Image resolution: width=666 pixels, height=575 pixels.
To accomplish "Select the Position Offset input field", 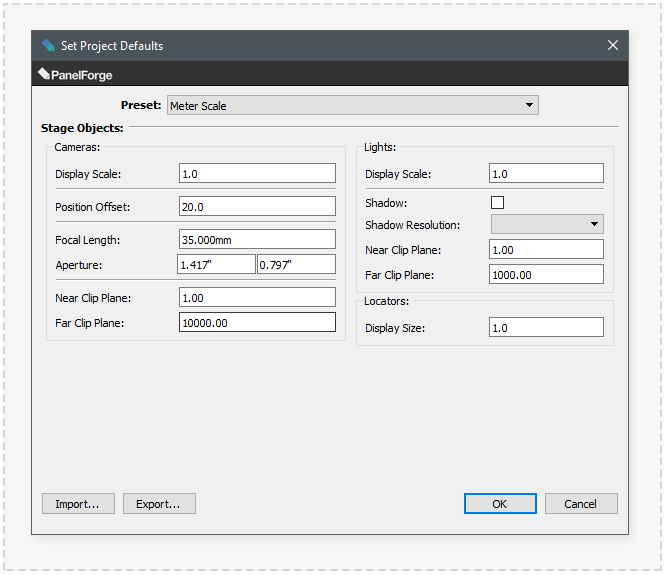I will click(x=257, y=206).
